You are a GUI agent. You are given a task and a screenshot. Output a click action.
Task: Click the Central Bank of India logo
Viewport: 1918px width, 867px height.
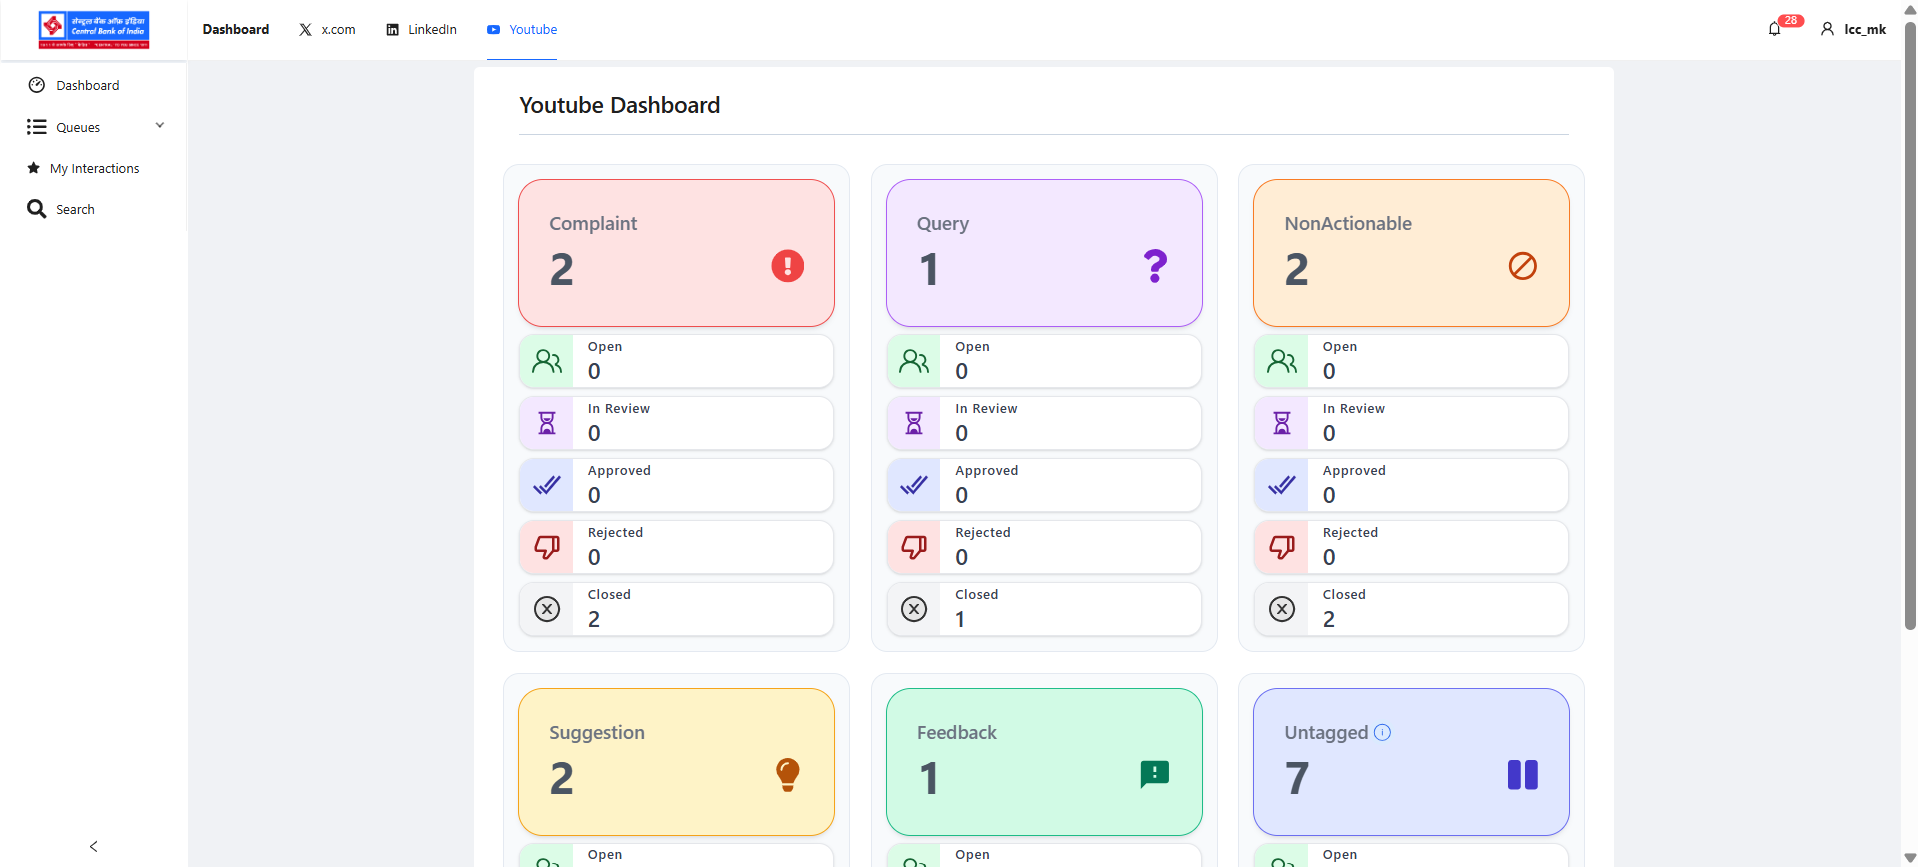click(x=94, y=30)
